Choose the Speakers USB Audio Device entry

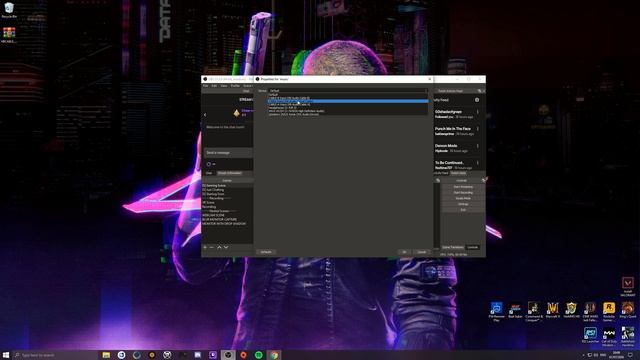tap(348, 114)
